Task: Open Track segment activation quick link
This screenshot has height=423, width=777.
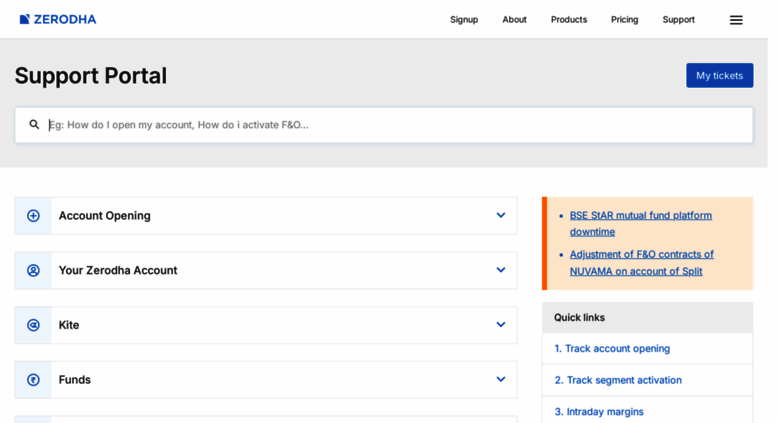Action: click(x=618, y=380)
